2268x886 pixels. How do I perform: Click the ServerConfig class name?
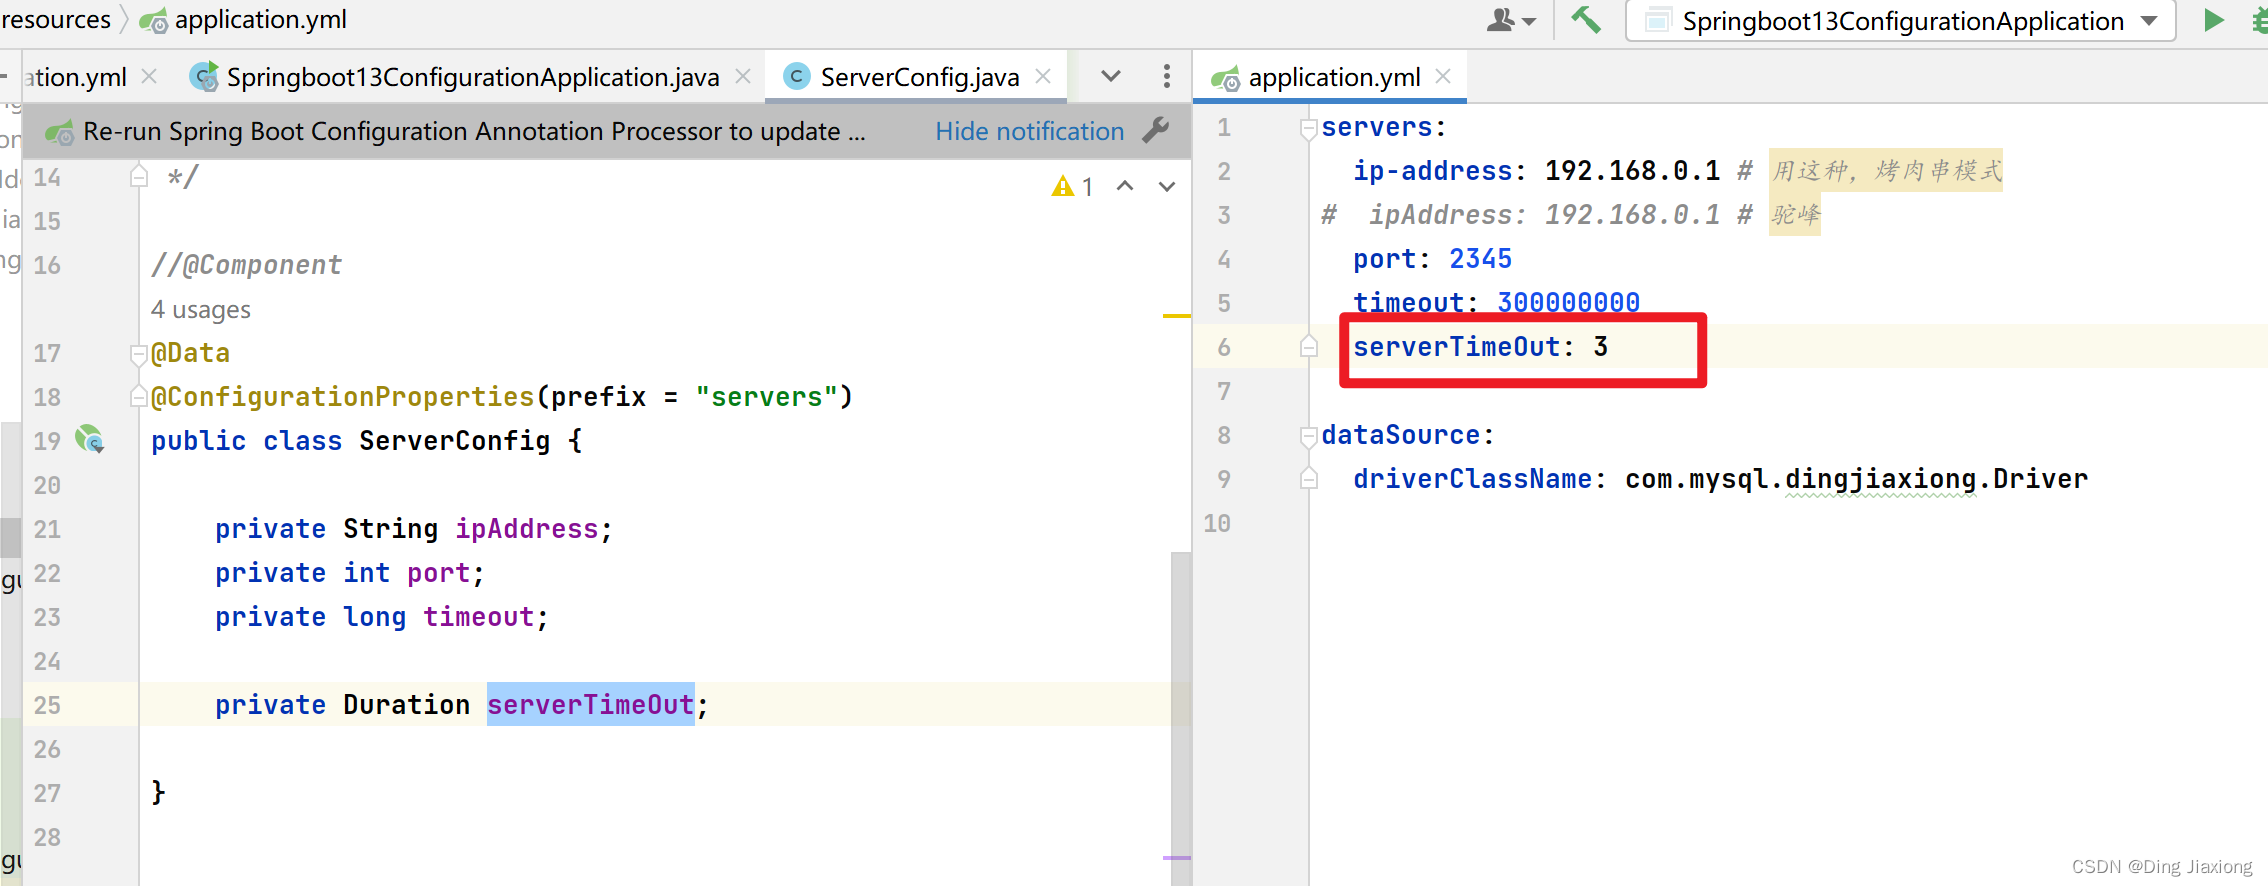pyautogui.click(x=454, y=441)
